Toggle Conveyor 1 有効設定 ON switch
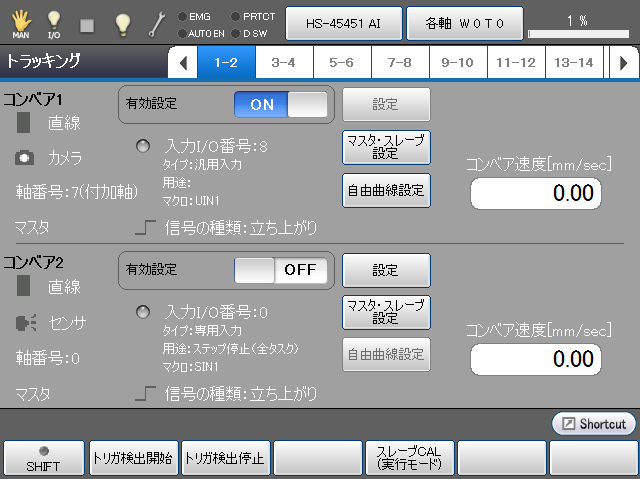This screenshot has width=640, height=479. 281,105
